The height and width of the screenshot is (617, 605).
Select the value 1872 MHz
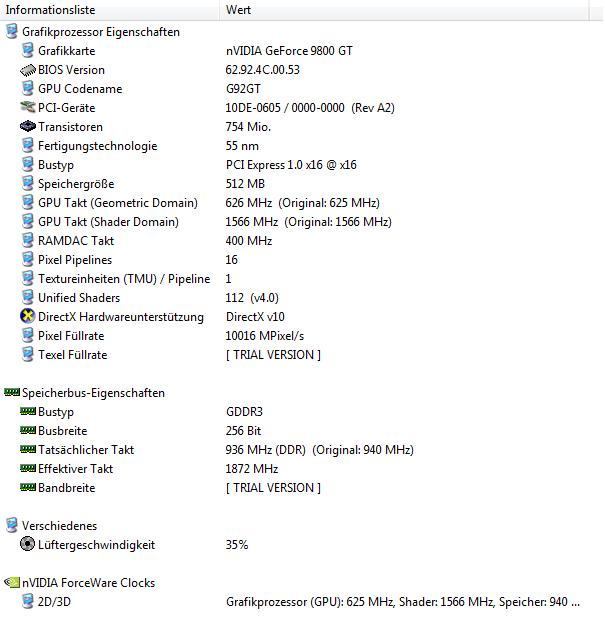point(252,469)
